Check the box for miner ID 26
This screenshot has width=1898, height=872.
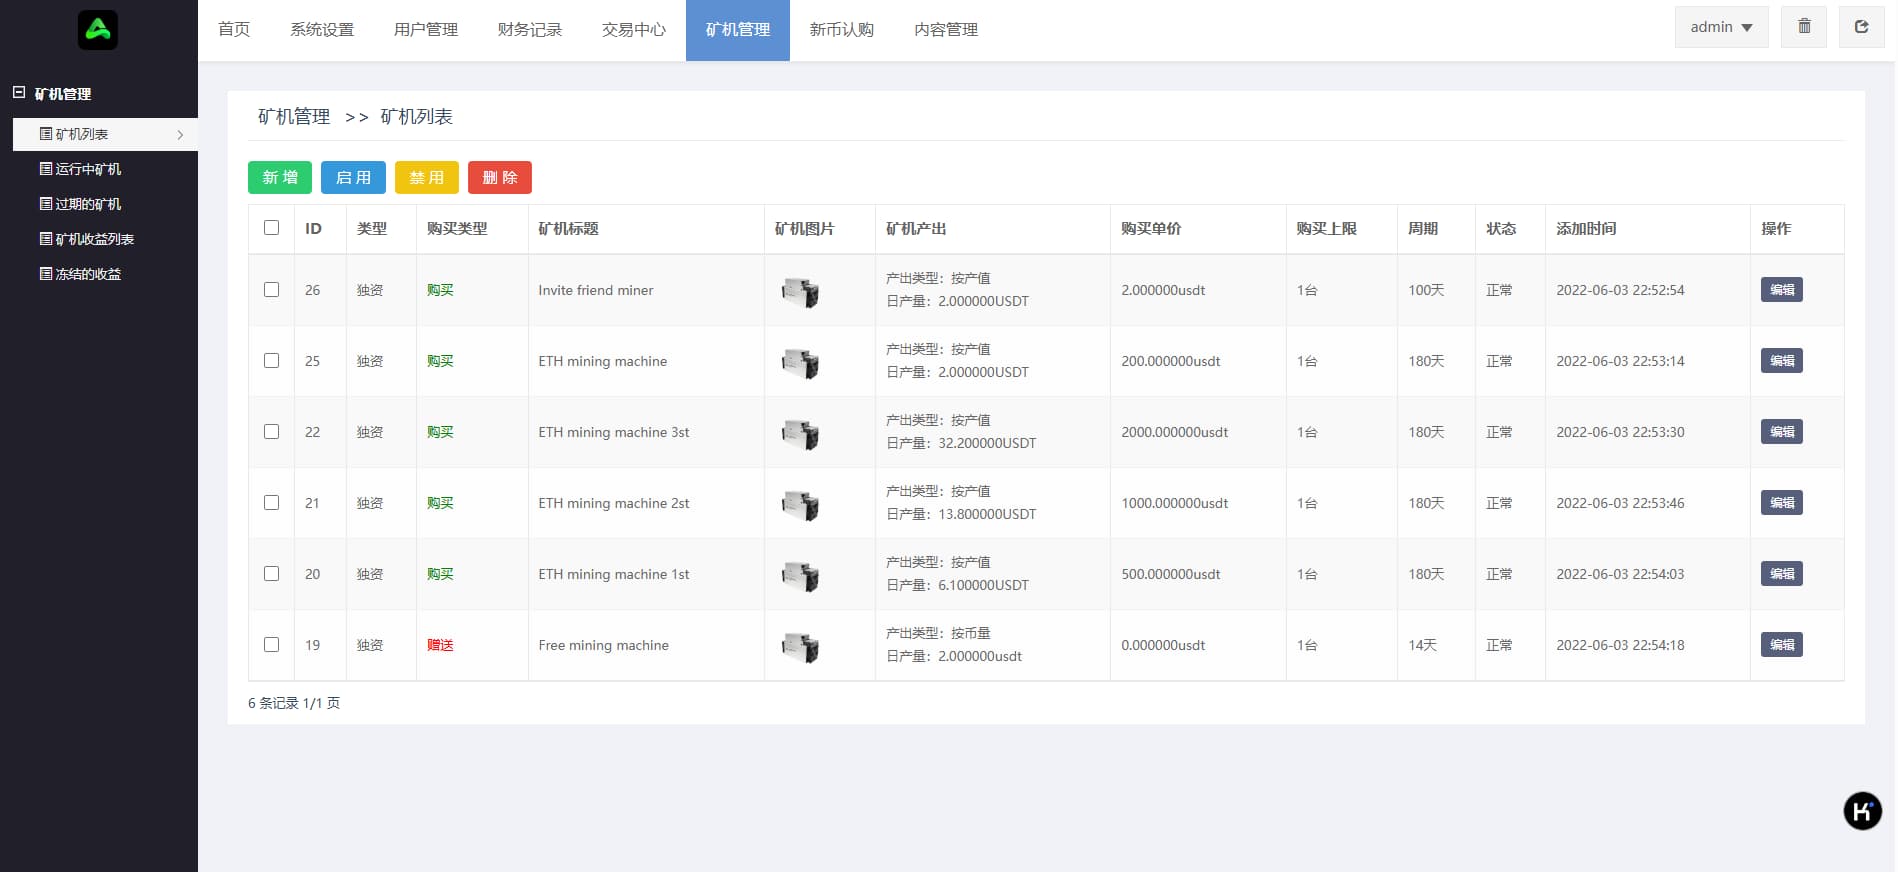[x=271, y=290]
